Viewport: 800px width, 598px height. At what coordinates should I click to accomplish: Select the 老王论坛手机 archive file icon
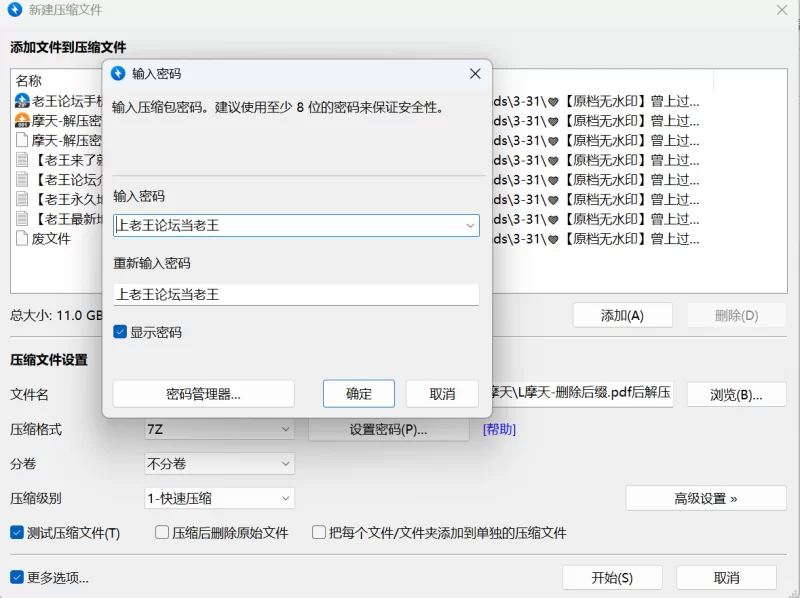[22, 101]
